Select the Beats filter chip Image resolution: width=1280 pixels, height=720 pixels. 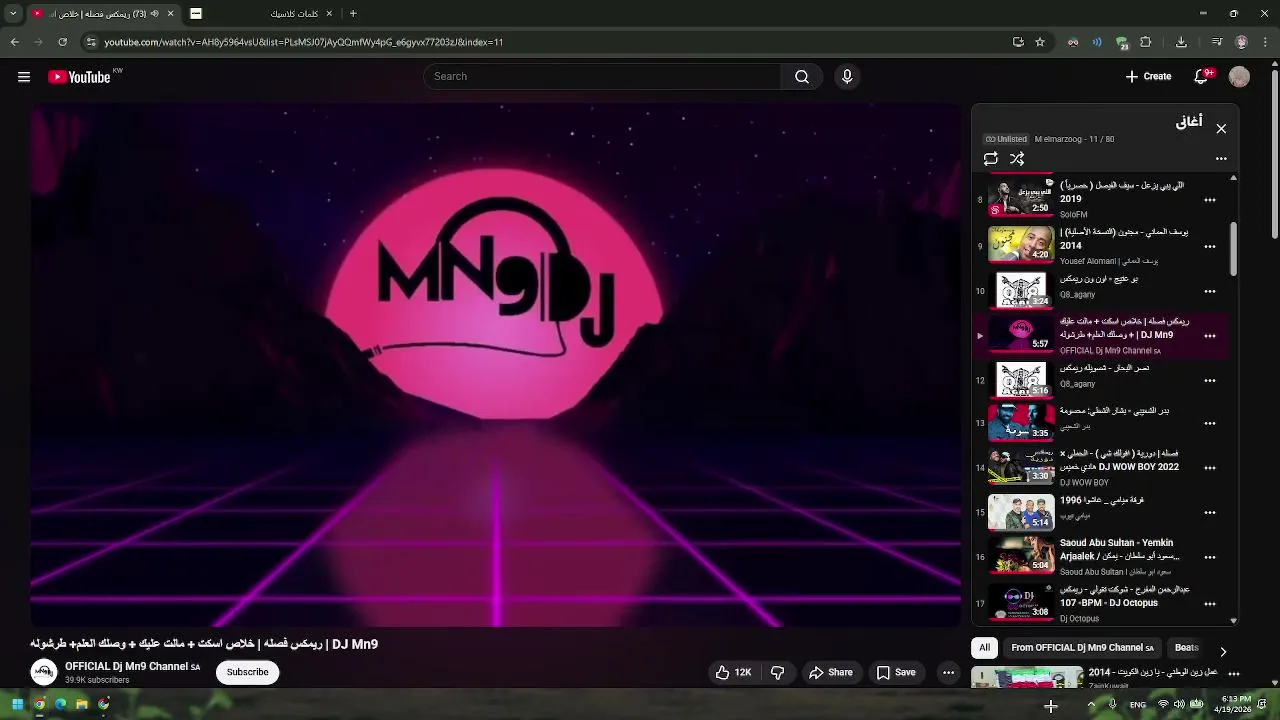tap(1186, 648)
